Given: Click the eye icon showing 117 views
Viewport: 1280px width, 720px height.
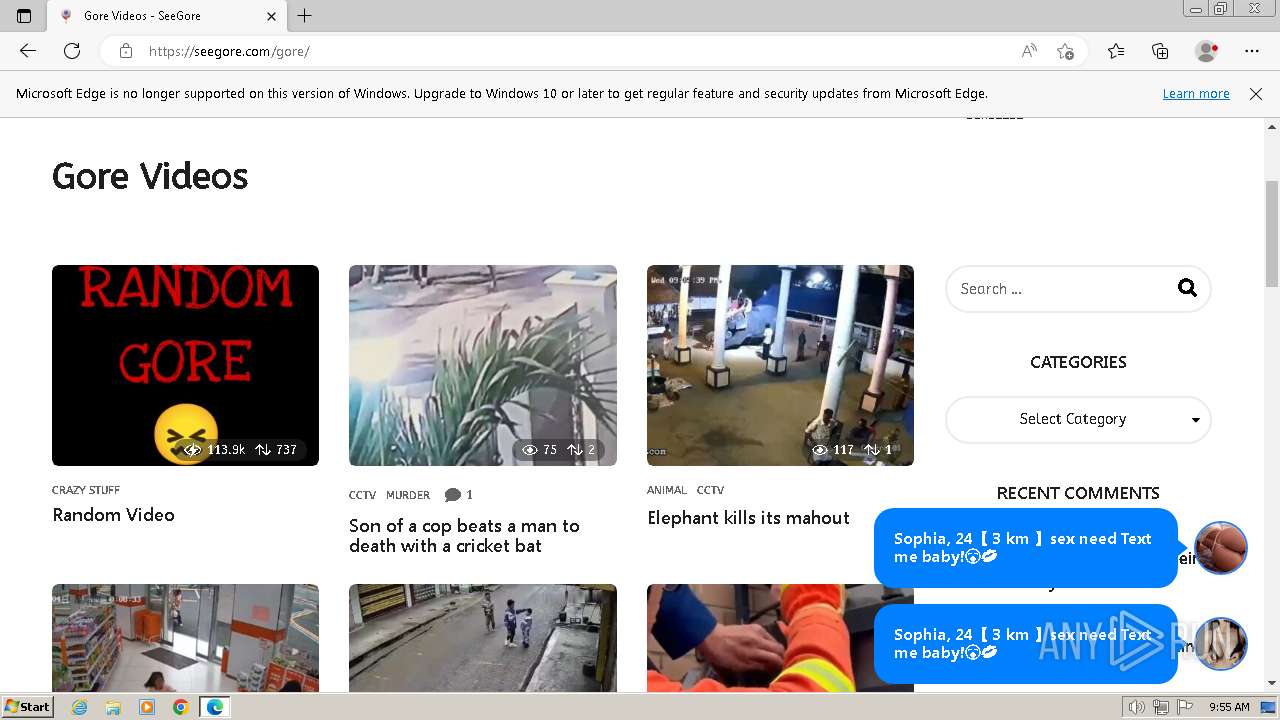Looking at the screenshot, I should [820, 450].
